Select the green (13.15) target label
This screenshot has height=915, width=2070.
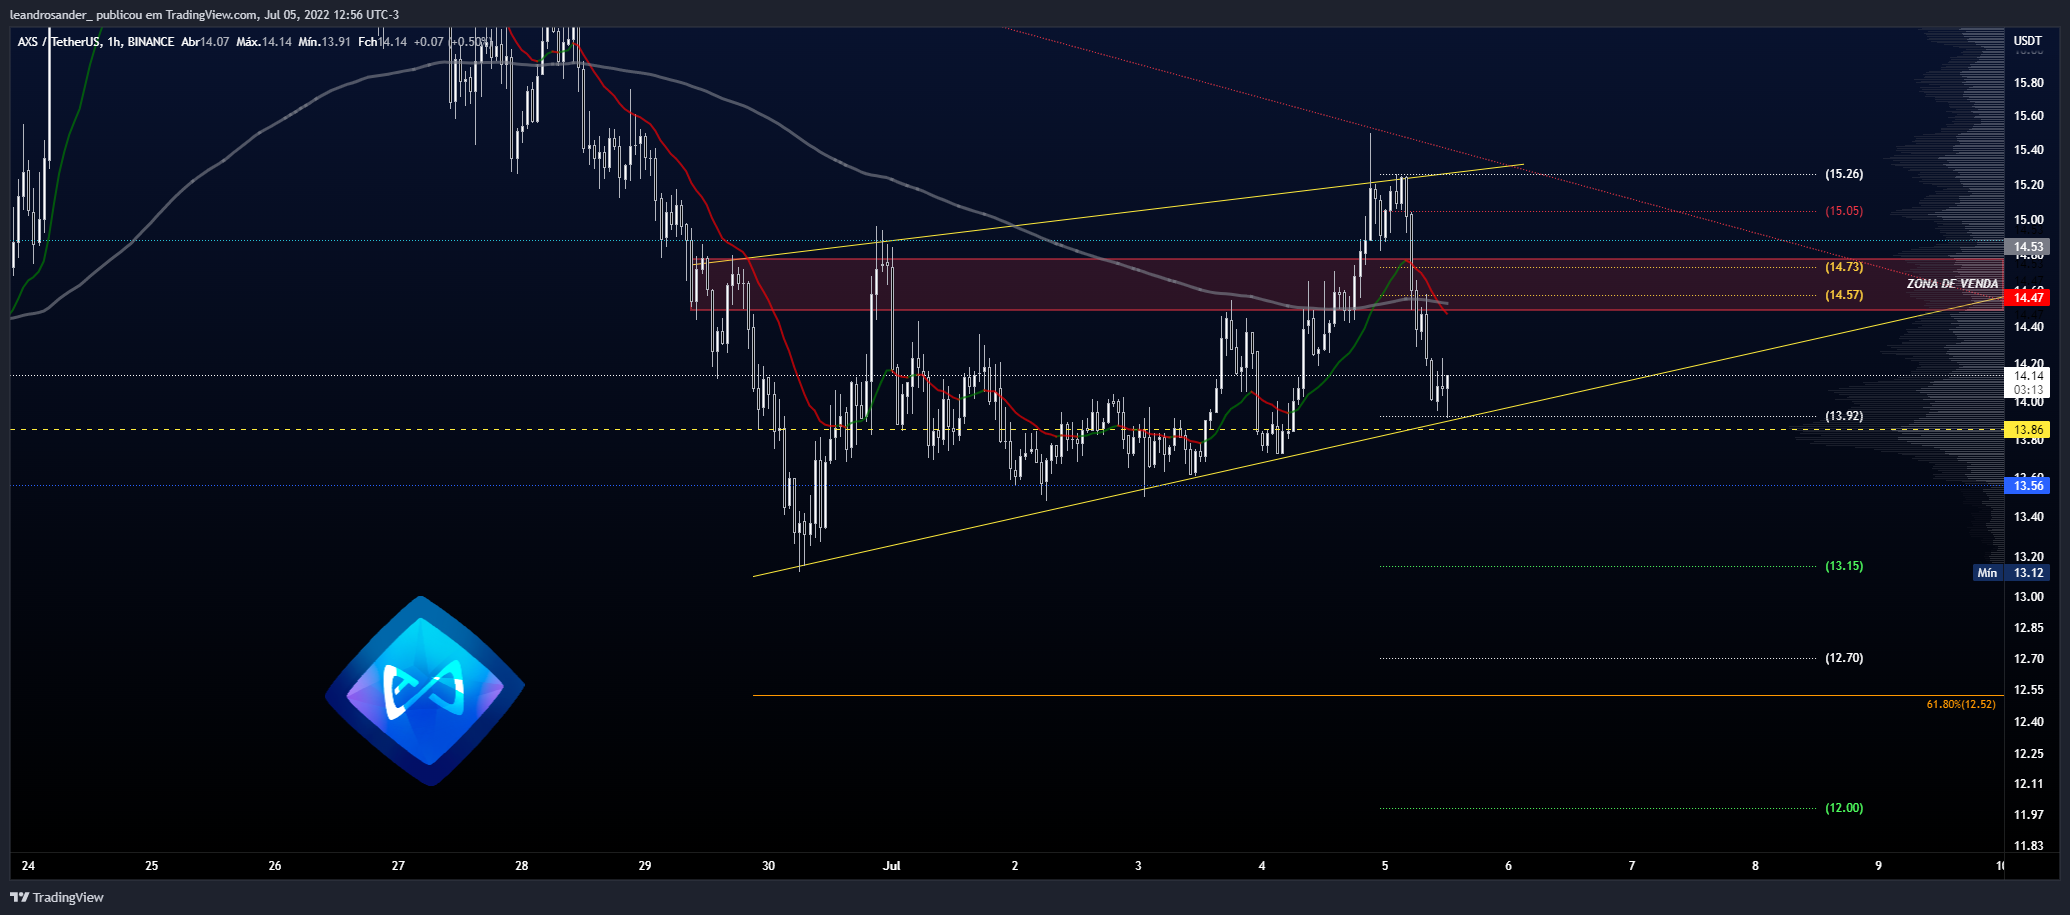[1844, 566]
